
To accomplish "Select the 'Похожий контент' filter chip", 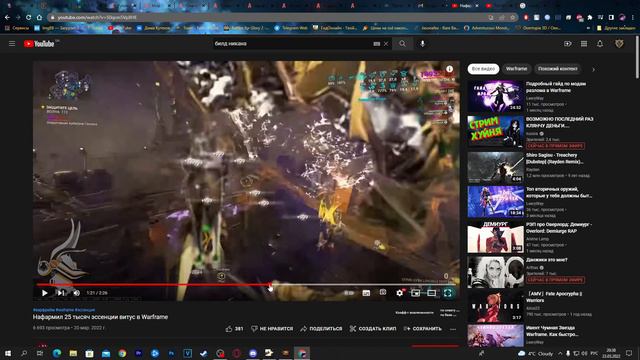I will [x=558, y=69].
